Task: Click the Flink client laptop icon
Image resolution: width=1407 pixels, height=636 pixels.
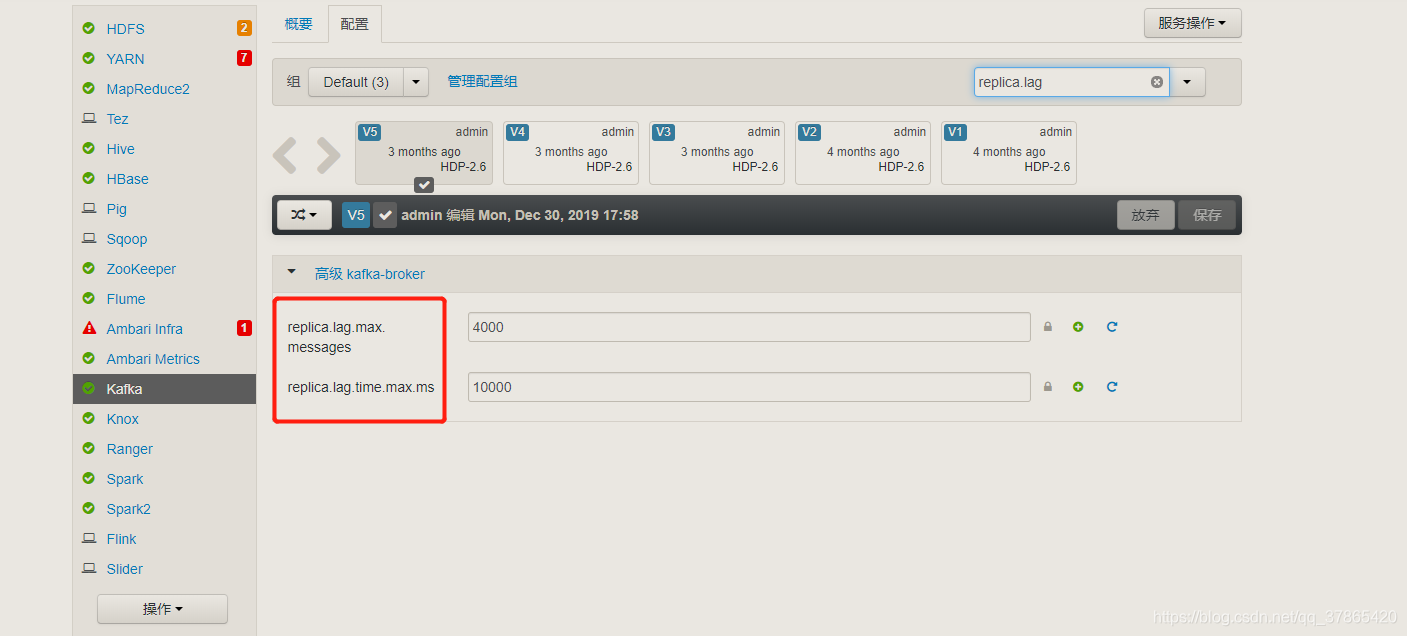Action: tap(89, 539)
